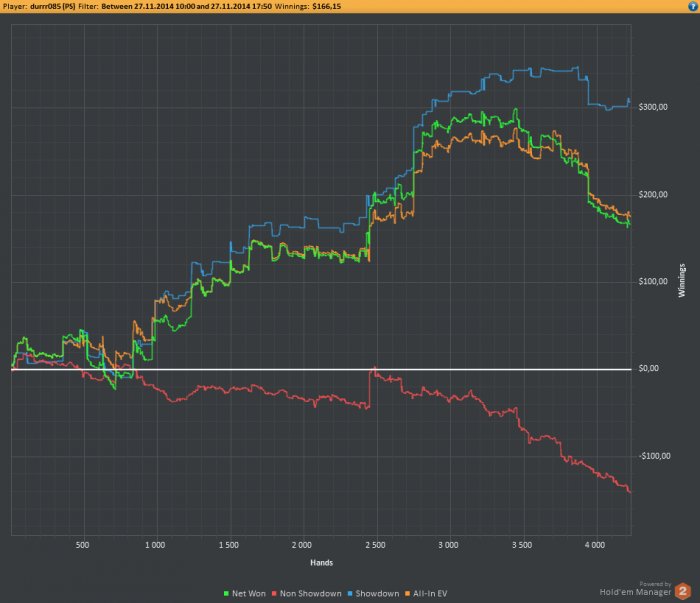Viewport: 700px width, 603px height.
Task: Click the -$100,00 axis label
Action: coord(654,456)
